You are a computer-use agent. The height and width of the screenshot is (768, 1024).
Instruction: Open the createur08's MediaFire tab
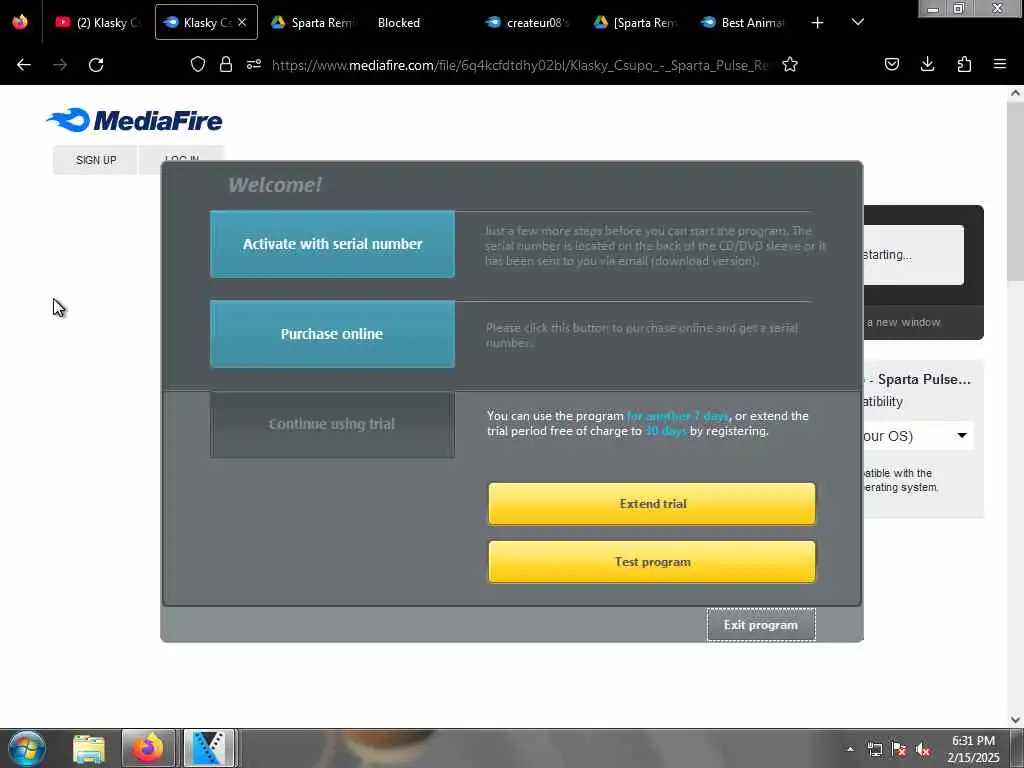coord(528,23)
